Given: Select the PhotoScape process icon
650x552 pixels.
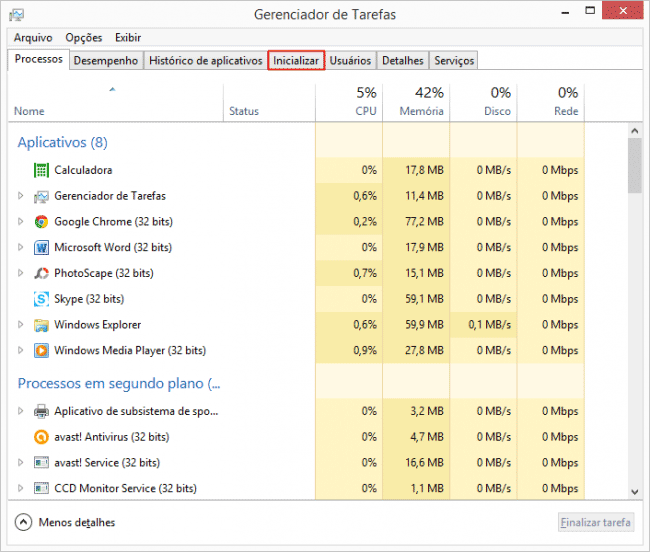Looking at the screenshot, I should click(41, 273).
